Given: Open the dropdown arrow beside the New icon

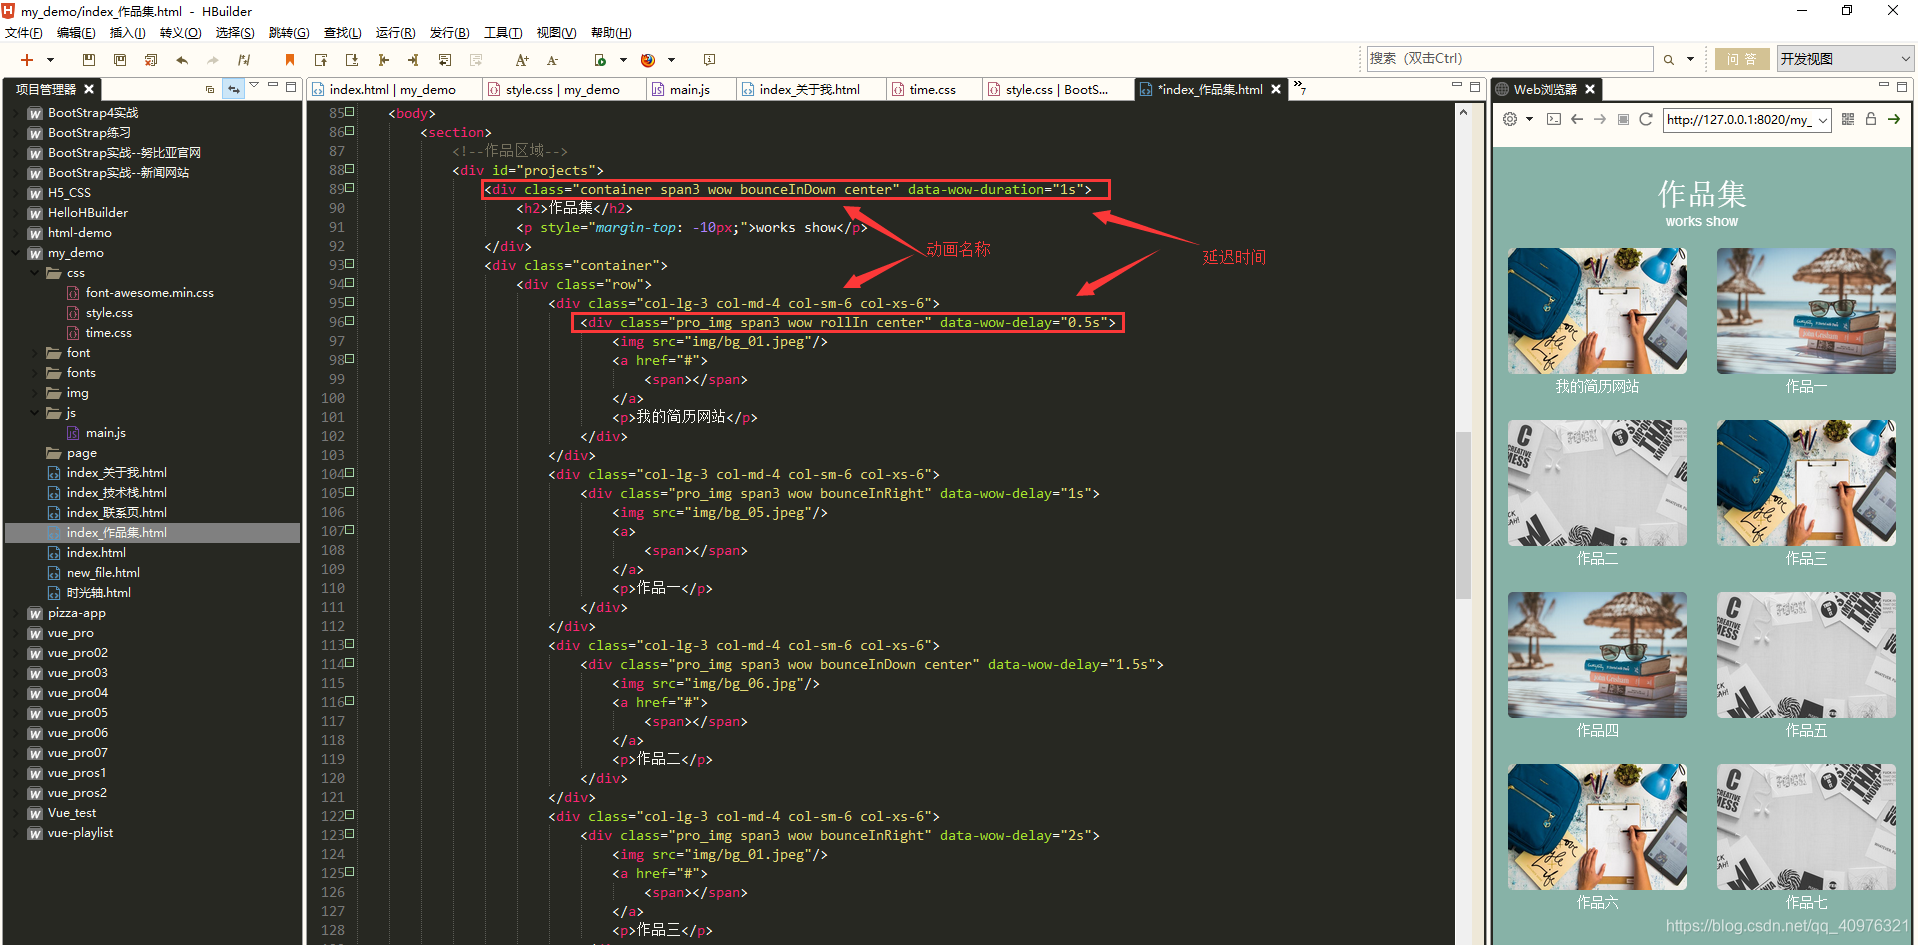Looking at the screenshot, I should [x=50, y=60].
